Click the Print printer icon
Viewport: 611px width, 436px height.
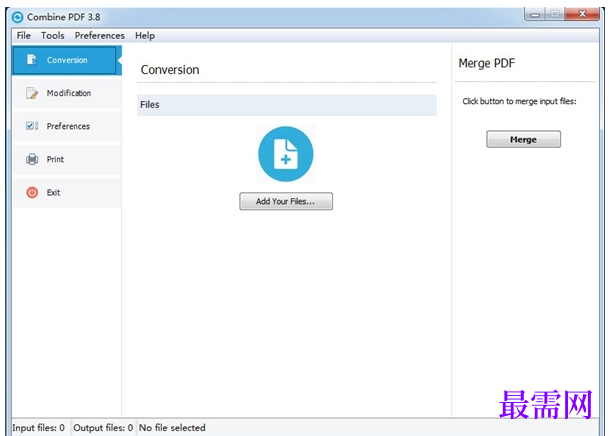click(32, 159)
